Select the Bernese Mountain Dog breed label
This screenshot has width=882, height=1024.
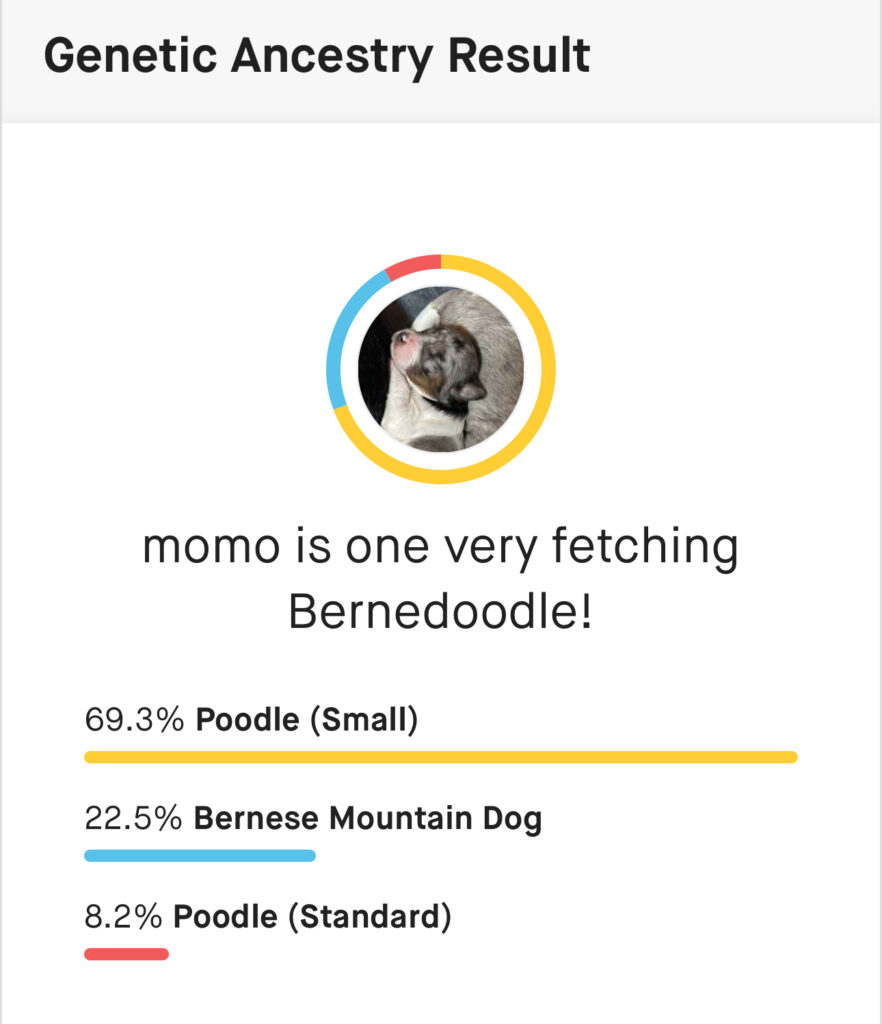(x=367, y=819)
